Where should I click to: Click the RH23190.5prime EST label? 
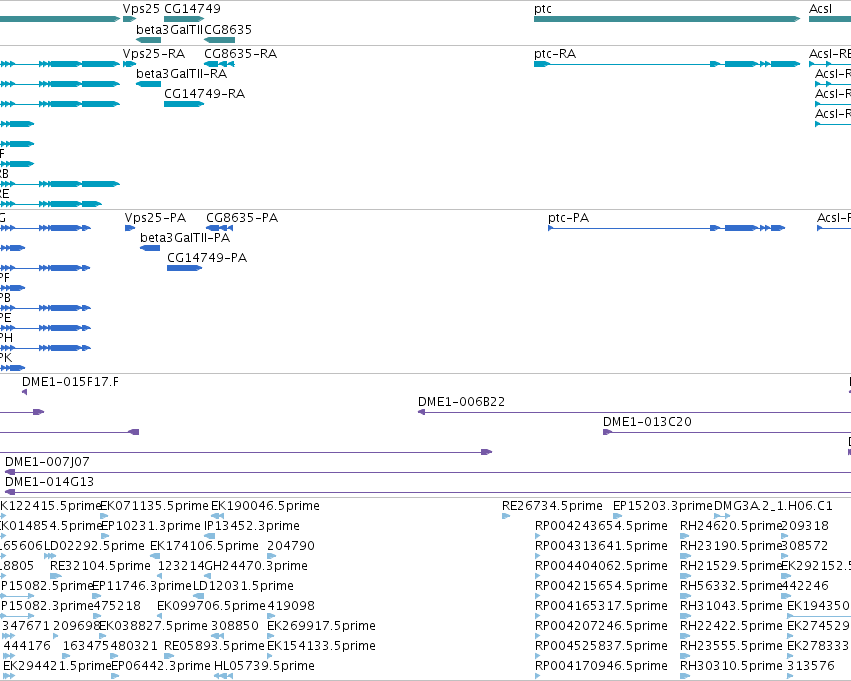731,546
